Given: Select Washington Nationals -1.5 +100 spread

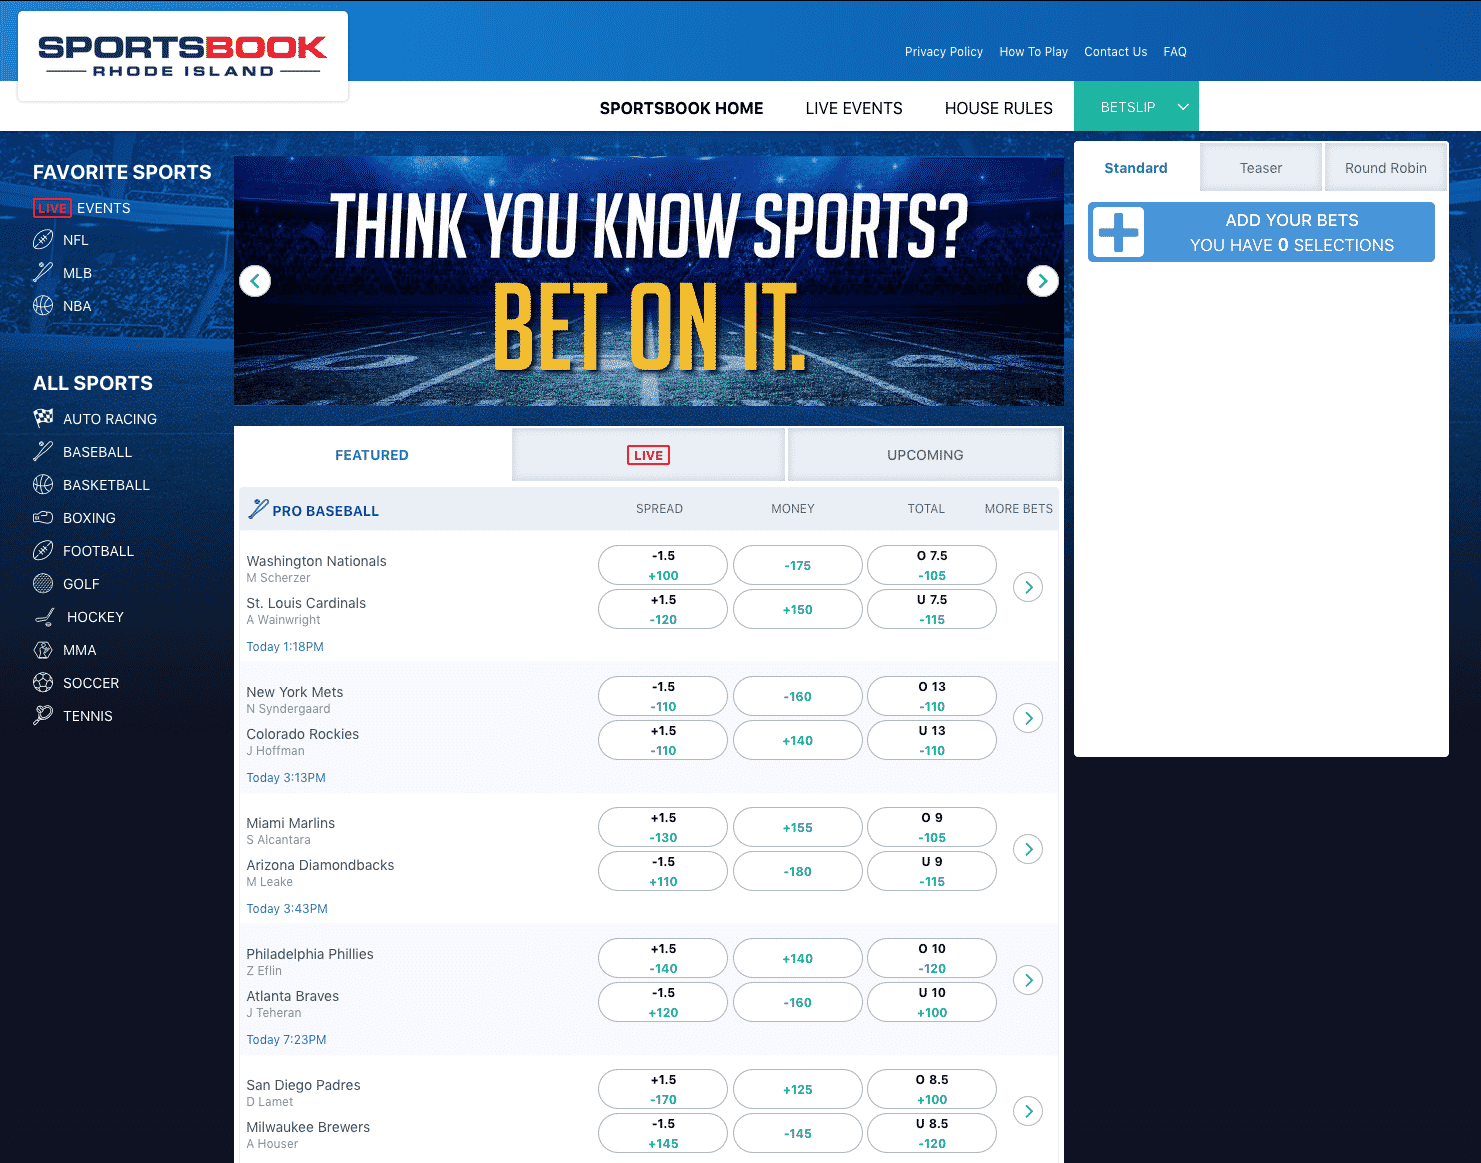Looking at the screenshot, I should pos(663,565).
